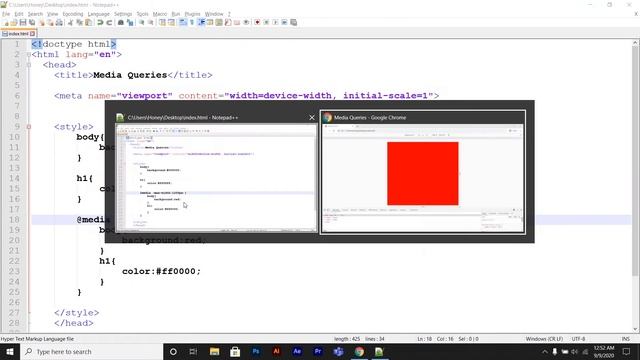Click the Replace toolbar icon
Screen dimensions: 640x360
pos(130,22)
